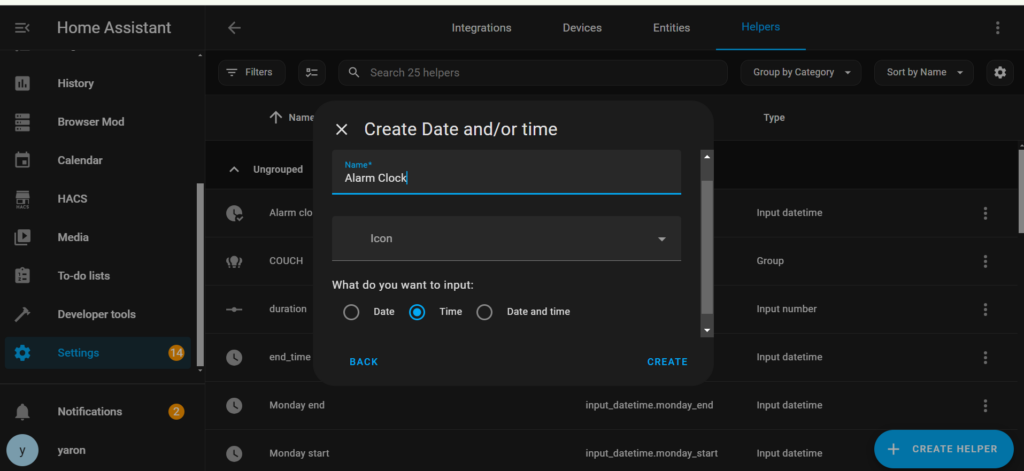Open the Media play icon
The width and height of the screenshot is (1024, 471).
(x=22, y=237)
